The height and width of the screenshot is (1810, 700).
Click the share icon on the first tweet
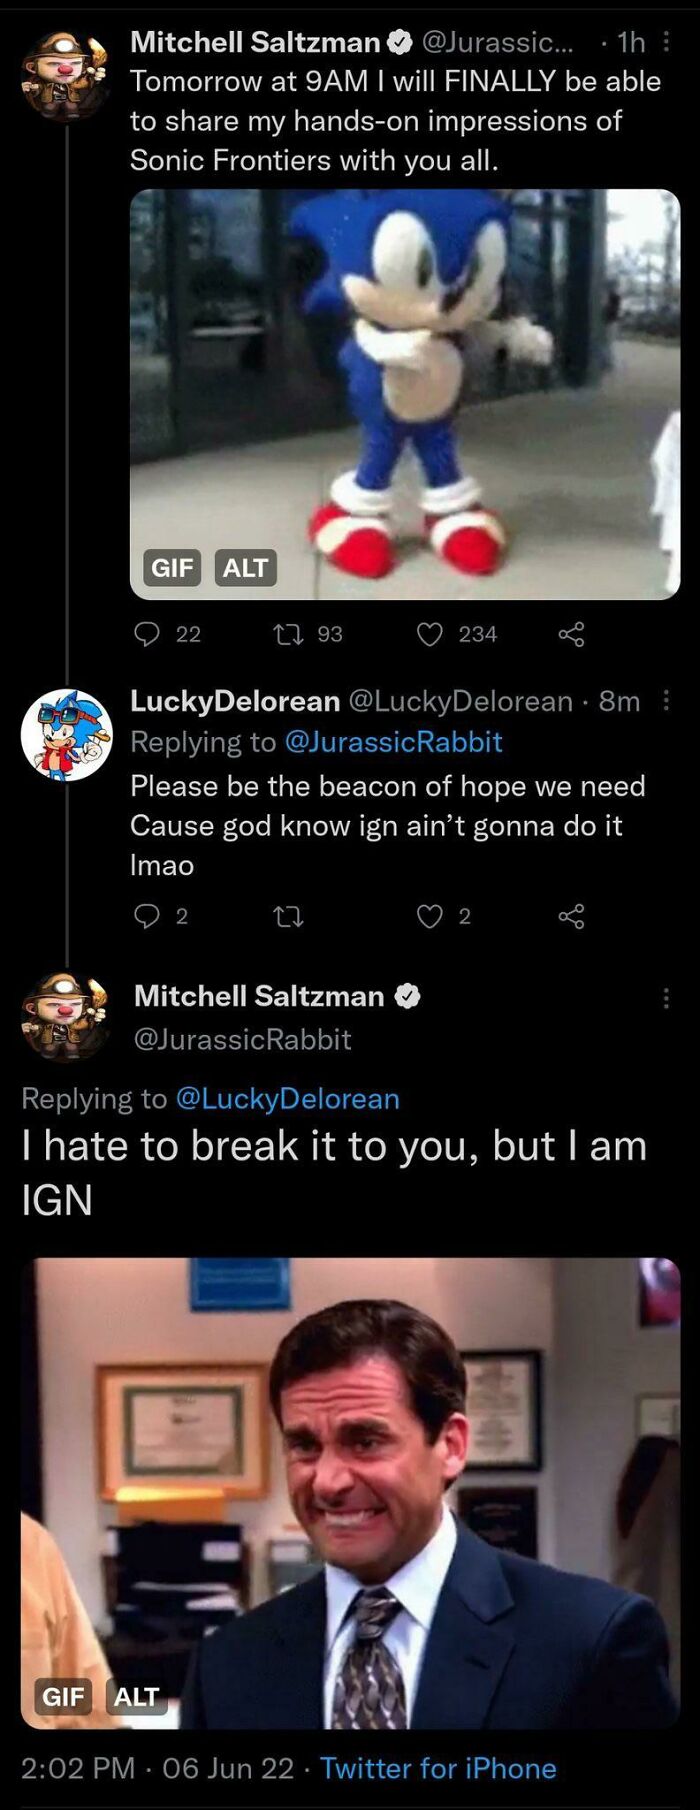point(573,633)
